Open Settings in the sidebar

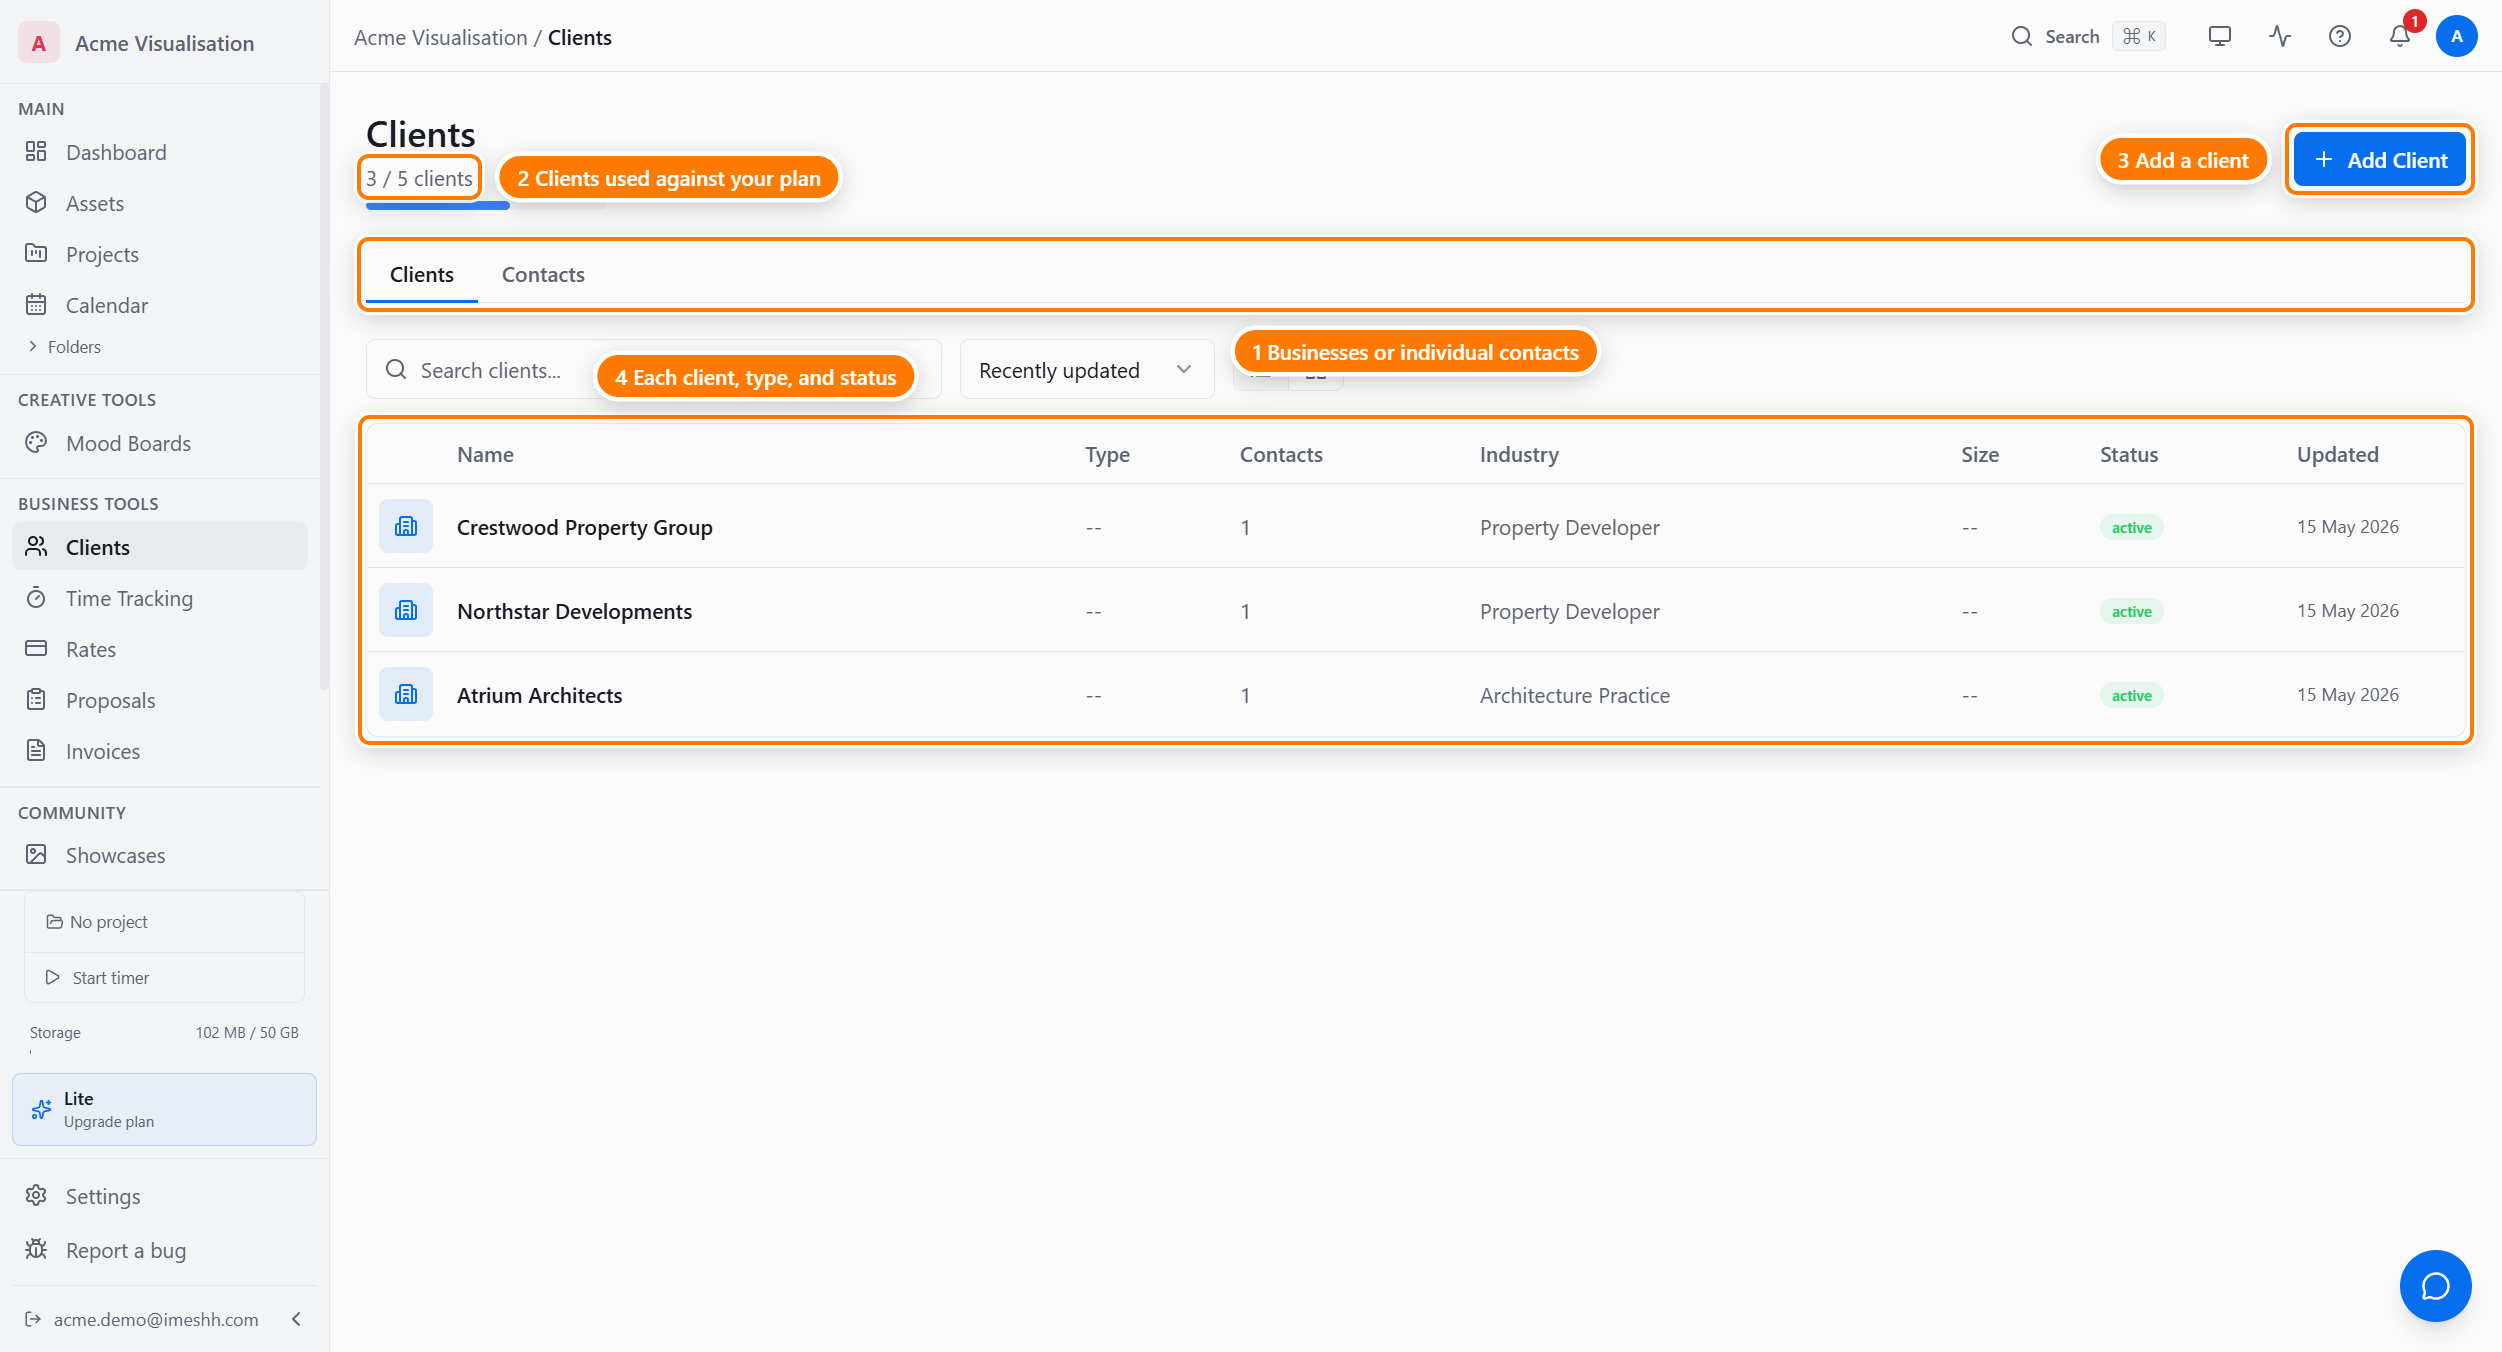pyautogui.click(x=160, y=1196)
